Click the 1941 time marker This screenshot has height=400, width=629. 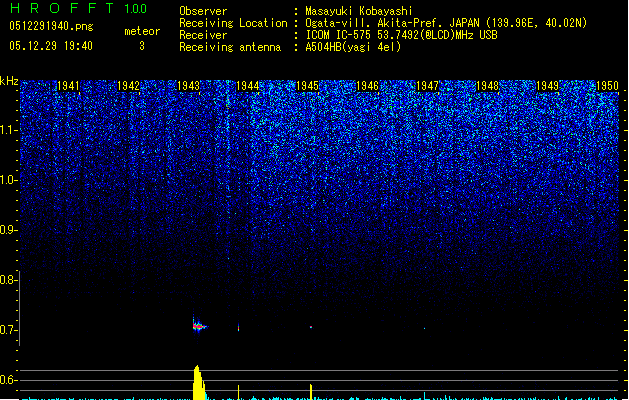pos(68,85)
